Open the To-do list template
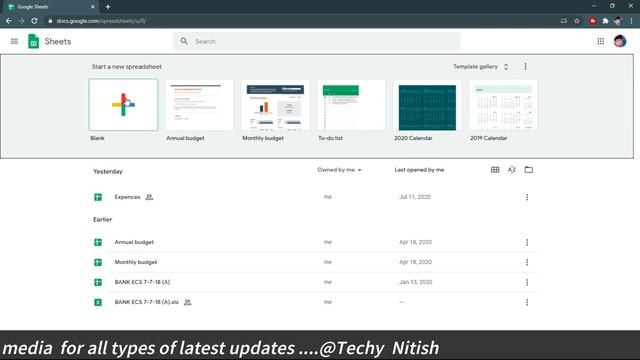The width and height of the screenshot is (640, 360). tap(351, 105)
